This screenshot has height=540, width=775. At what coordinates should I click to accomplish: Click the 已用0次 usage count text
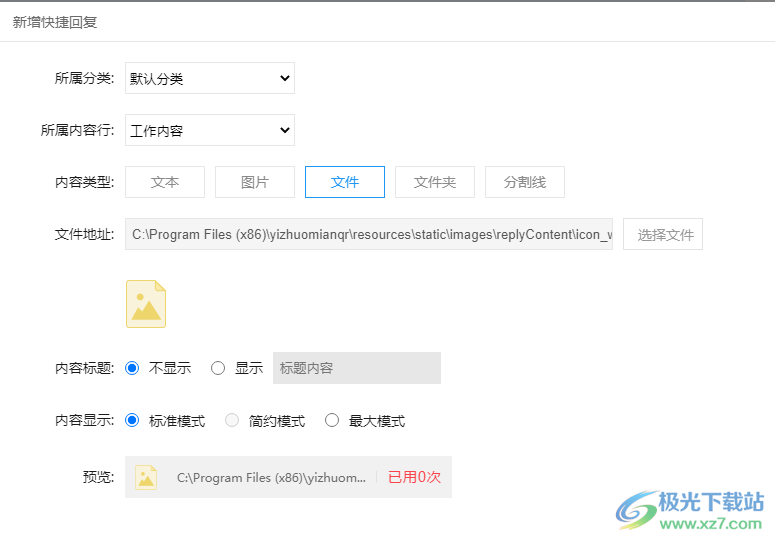pyautogui.click(x=414, y=477)
